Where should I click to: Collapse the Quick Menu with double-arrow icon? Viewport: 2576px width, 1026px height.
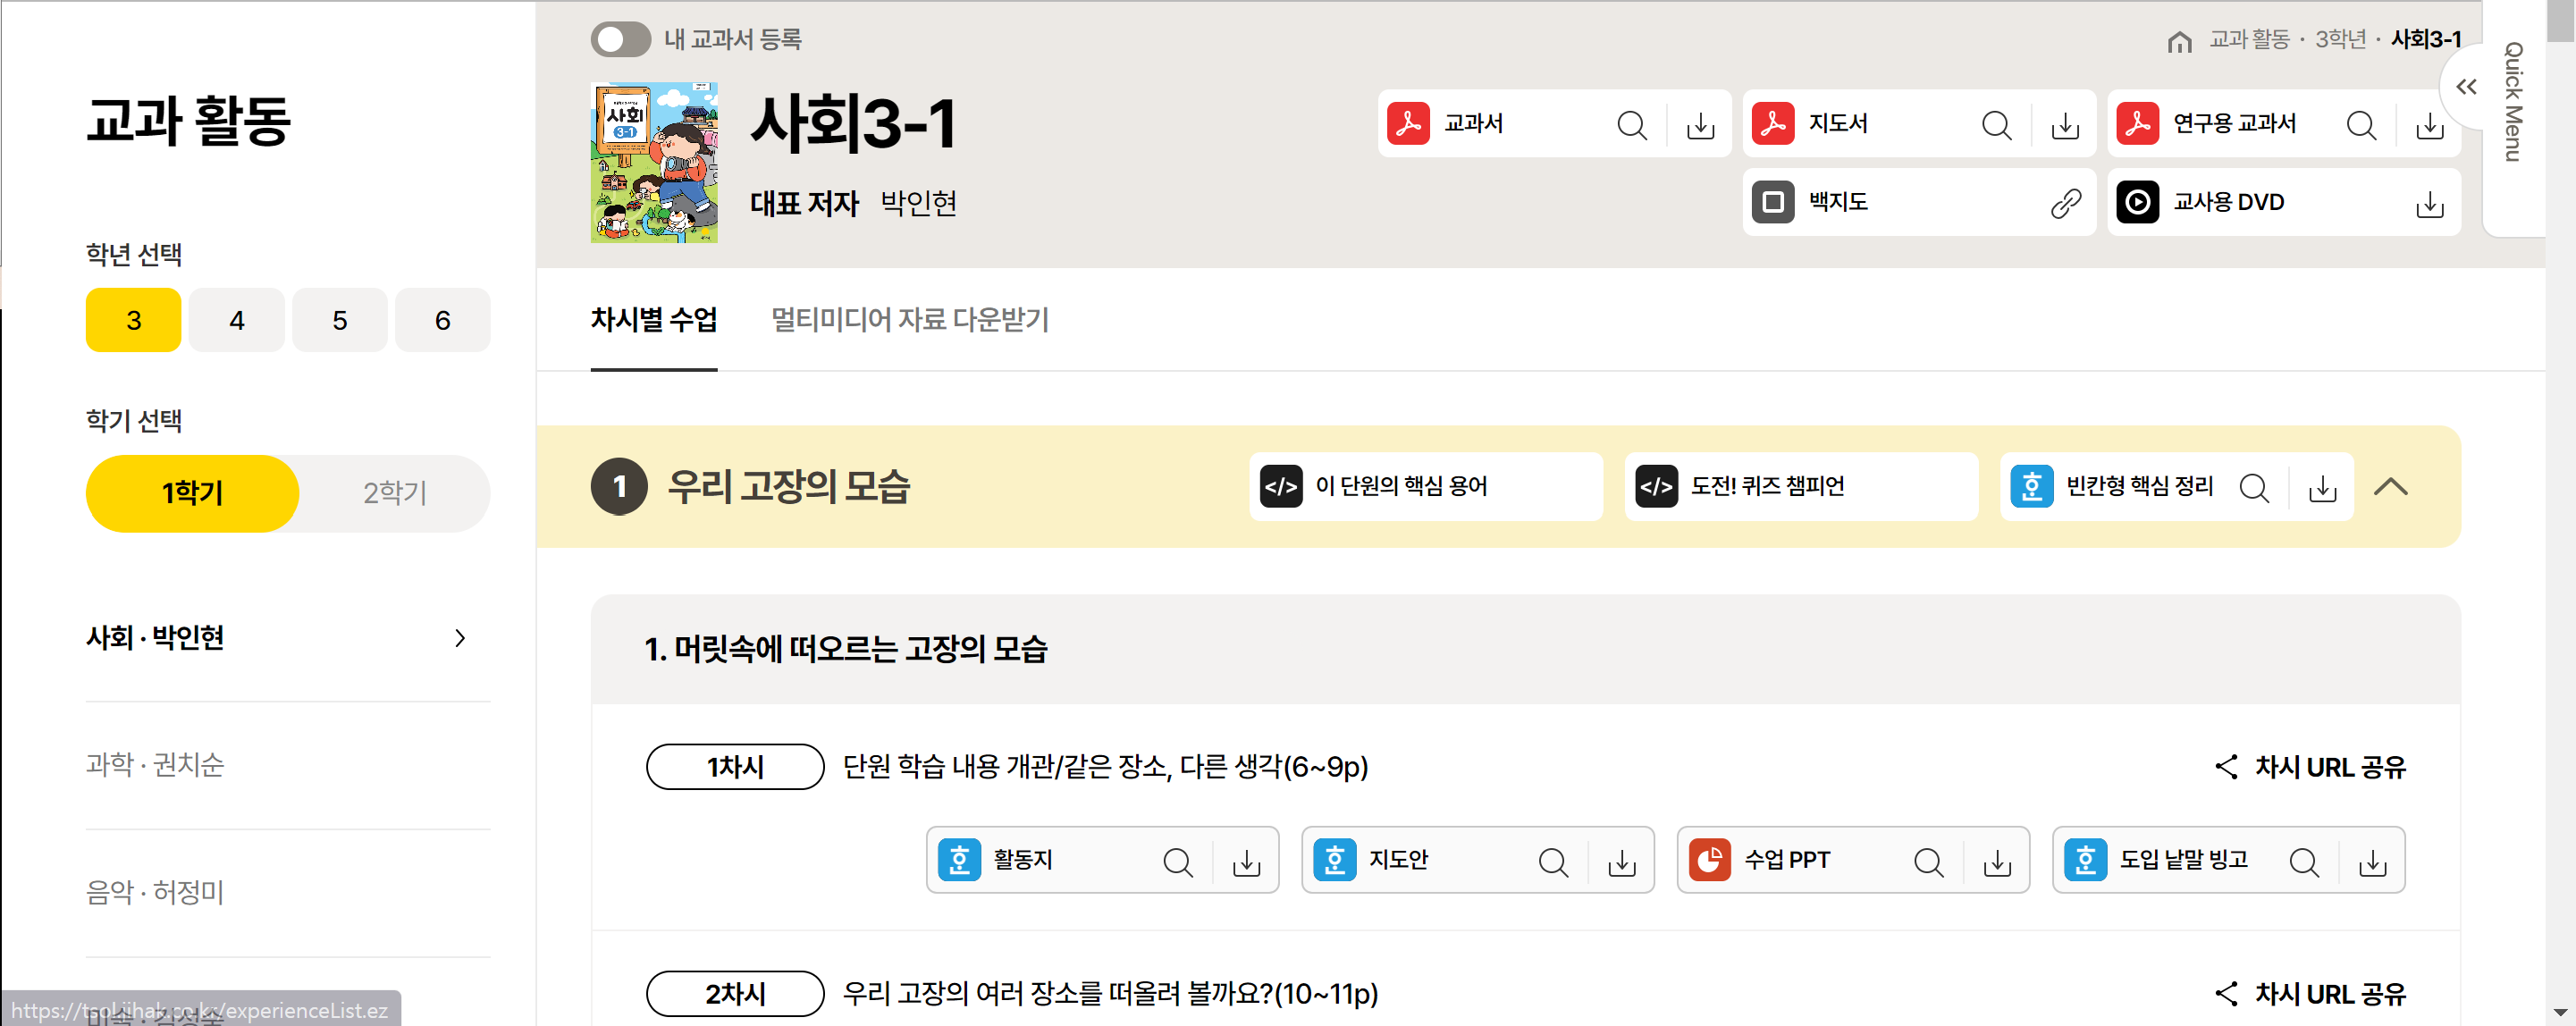(2466, 87)
